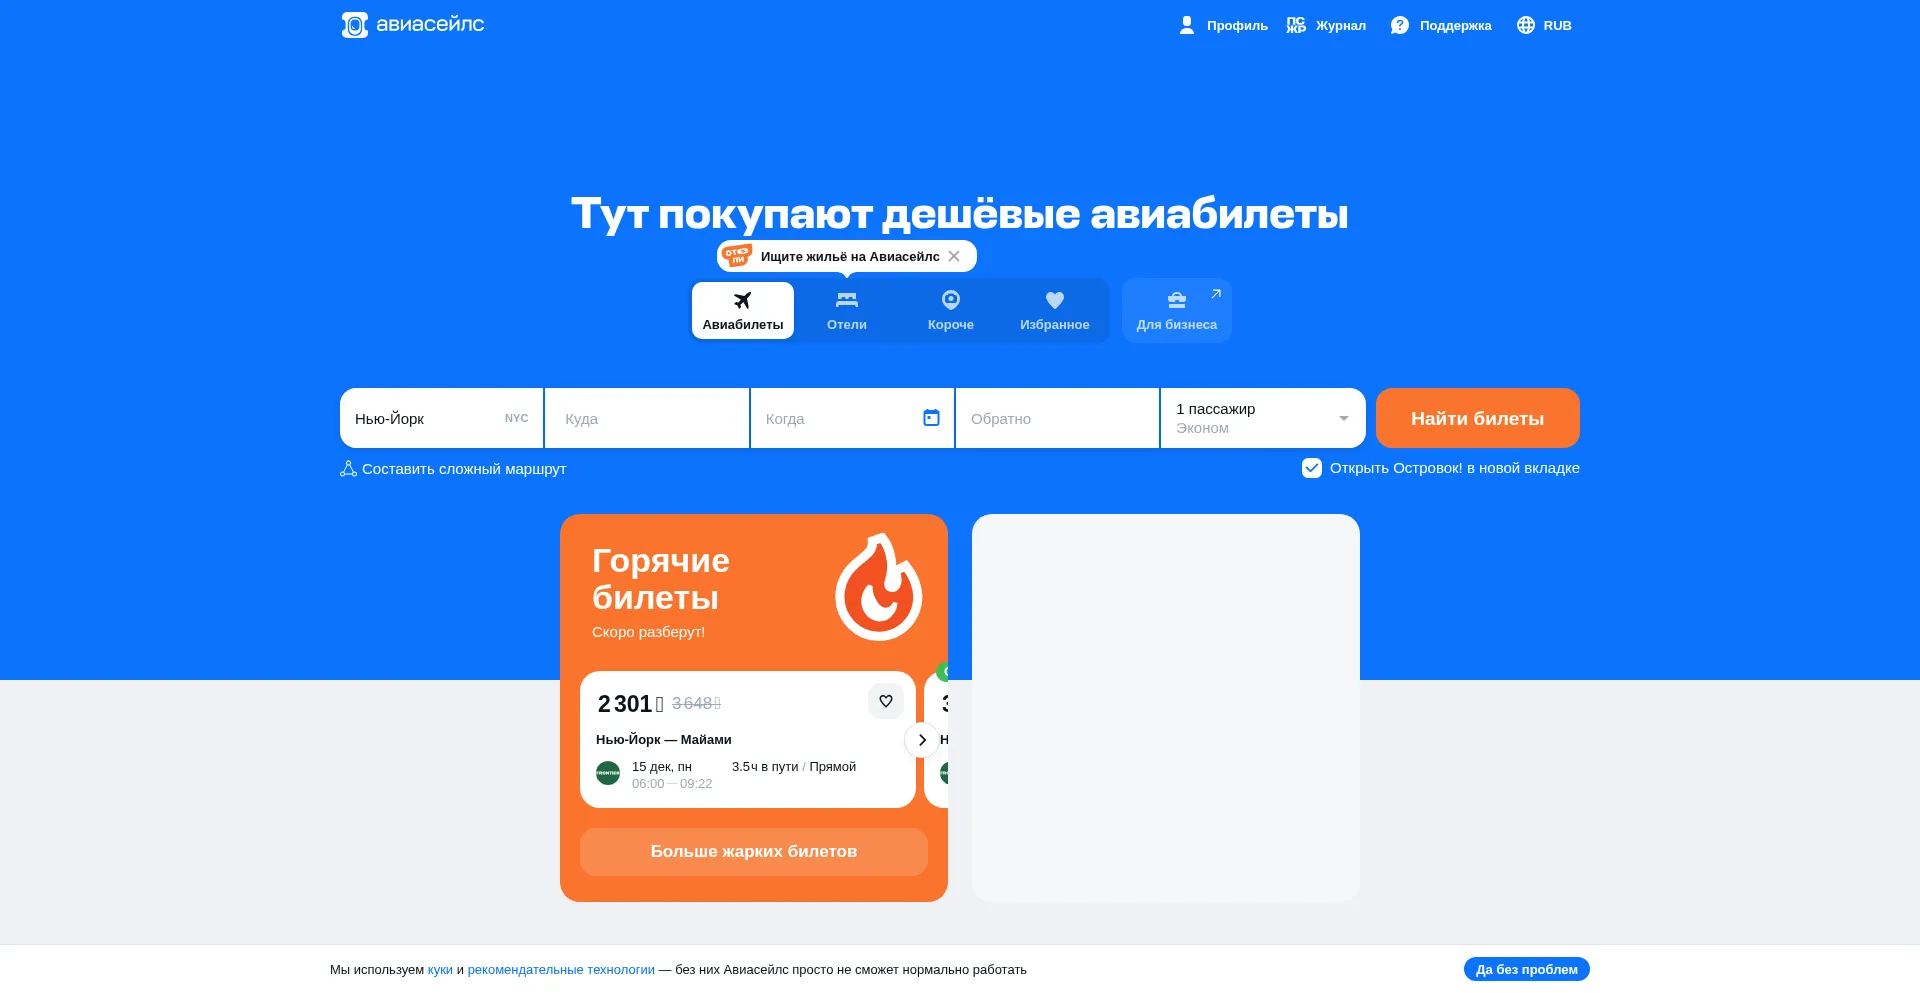Click the large flame icon in Горячие билеты
Screen dimensions: 1920x993
coord(878,587)
